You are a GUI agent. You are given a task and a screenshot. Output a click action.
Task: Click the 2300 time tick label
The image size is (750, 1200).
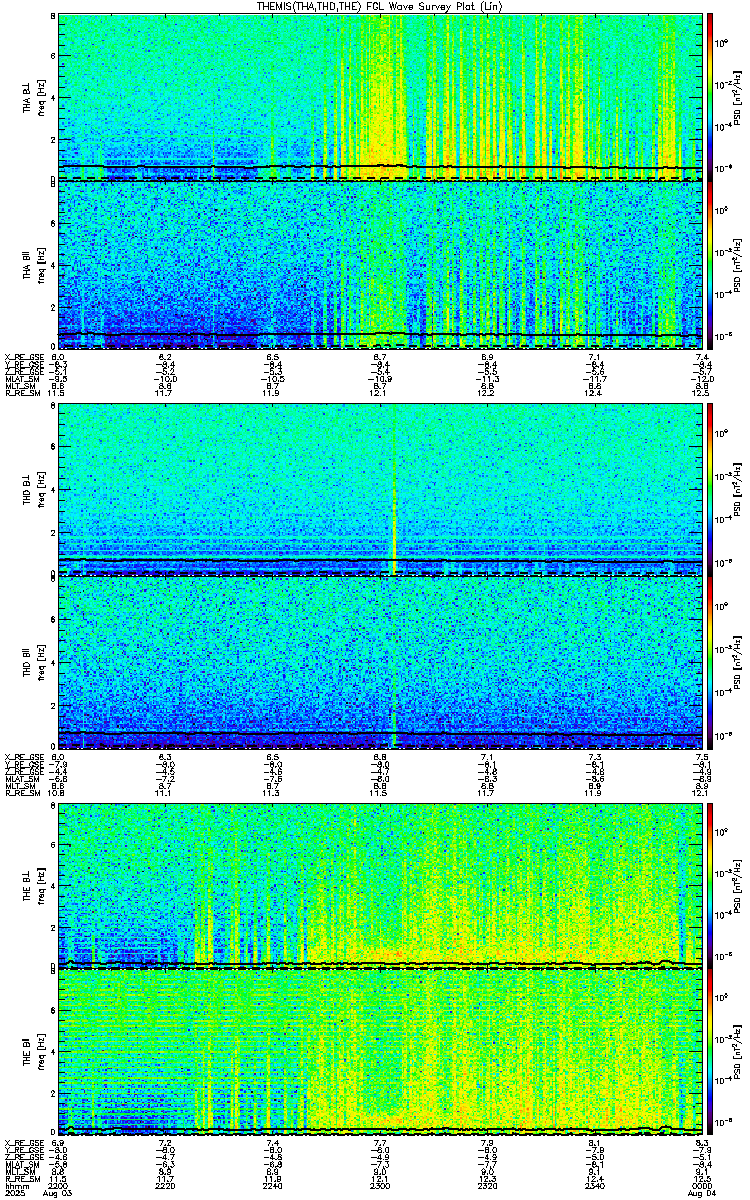[380, 1184]
